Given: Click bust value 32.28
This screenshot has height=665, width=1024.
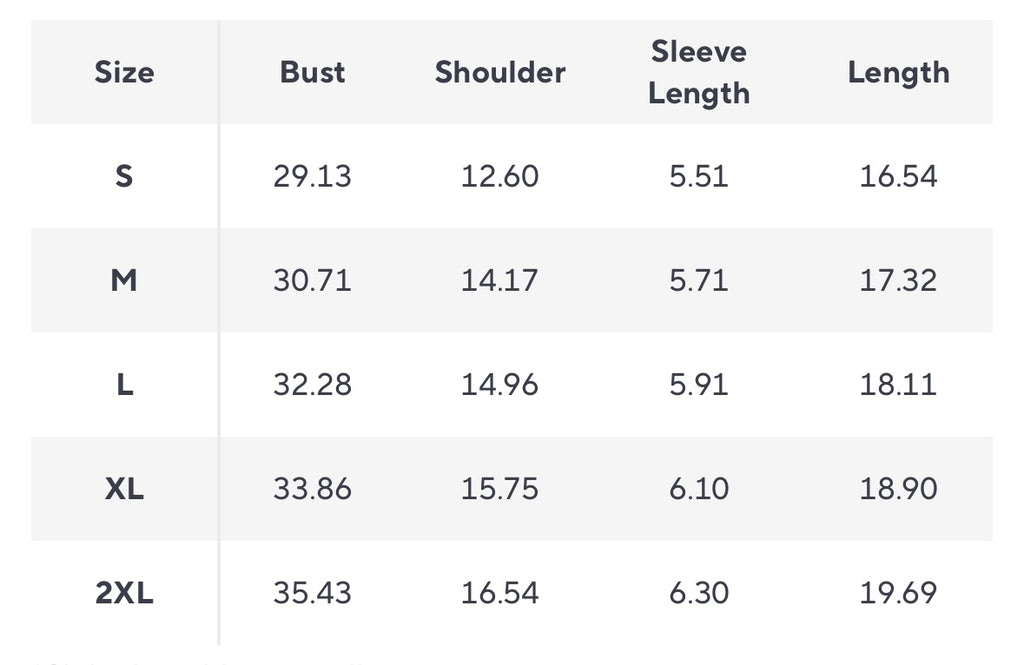Looking at the screenshot, I should [312, 384].
